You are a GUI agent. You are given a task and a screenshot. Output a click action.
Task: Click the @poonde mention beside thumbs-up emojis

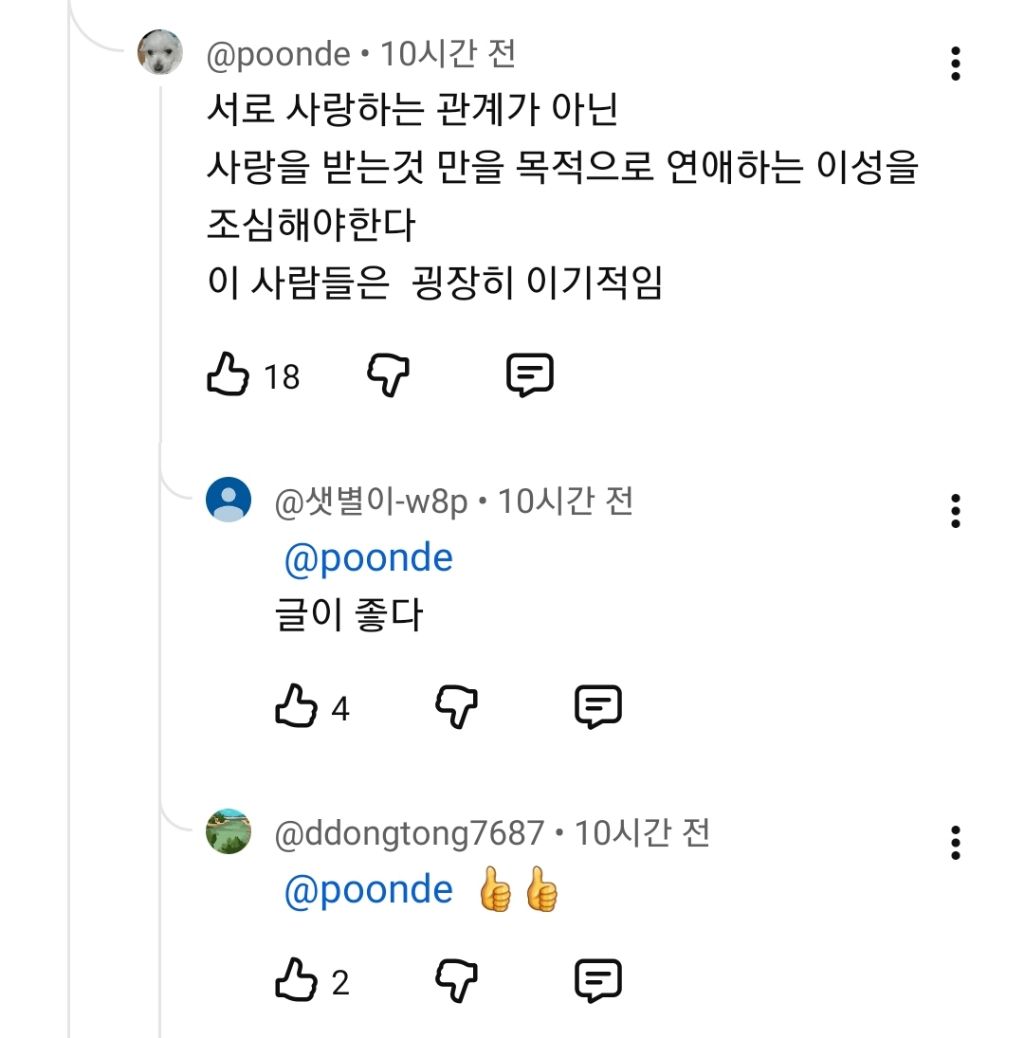[368, 890]
